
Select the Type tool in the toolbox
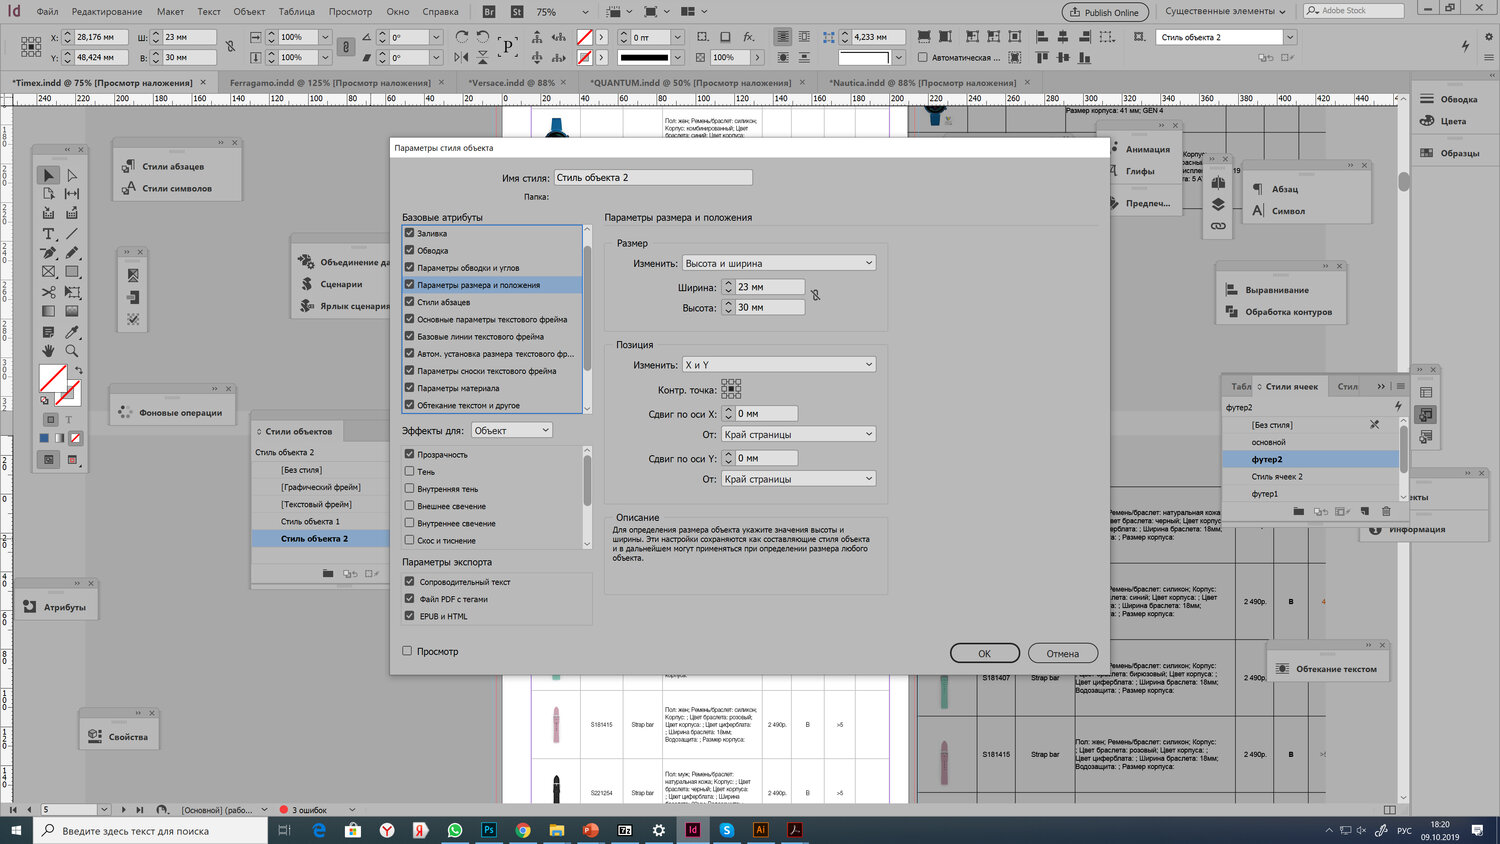[48, 233]
